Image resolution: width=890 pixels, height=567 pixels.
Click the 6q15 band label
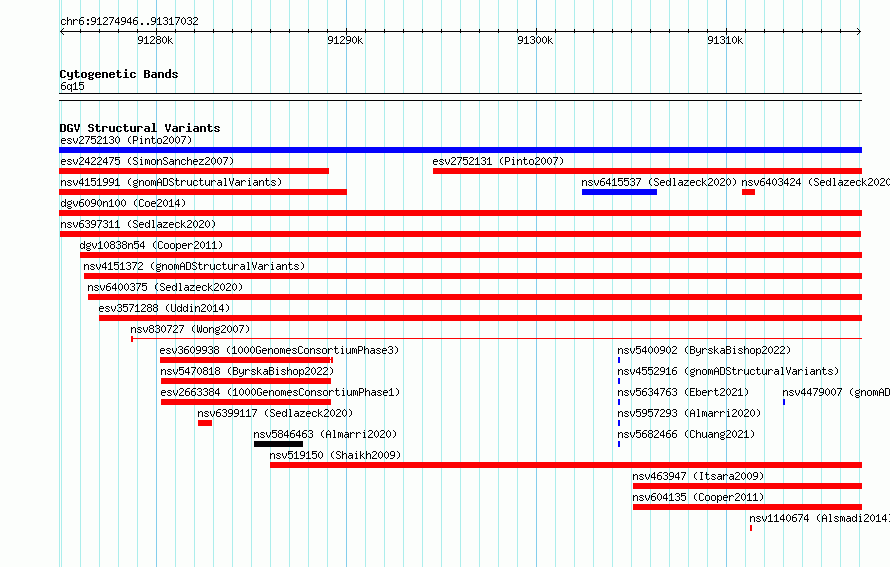[x=72, y=86]
